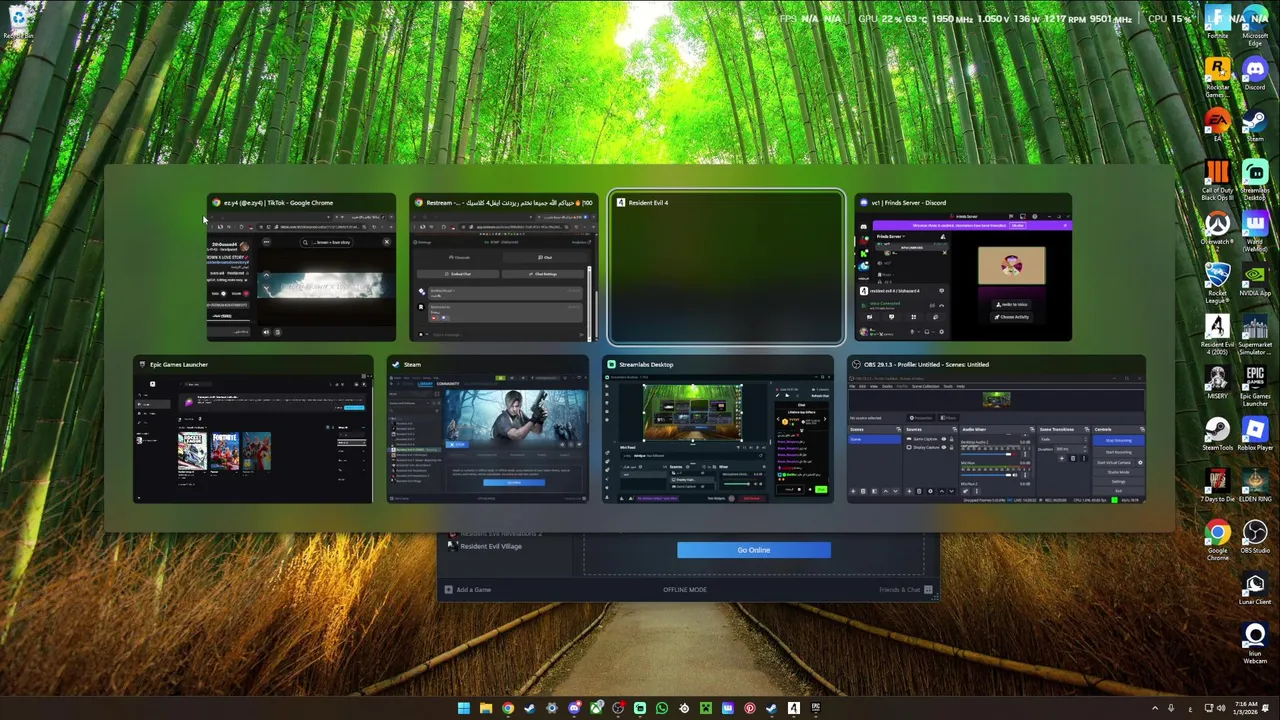
Task: Select the ELDEN RING desktop shortcut
Action: pos(1255,487)
